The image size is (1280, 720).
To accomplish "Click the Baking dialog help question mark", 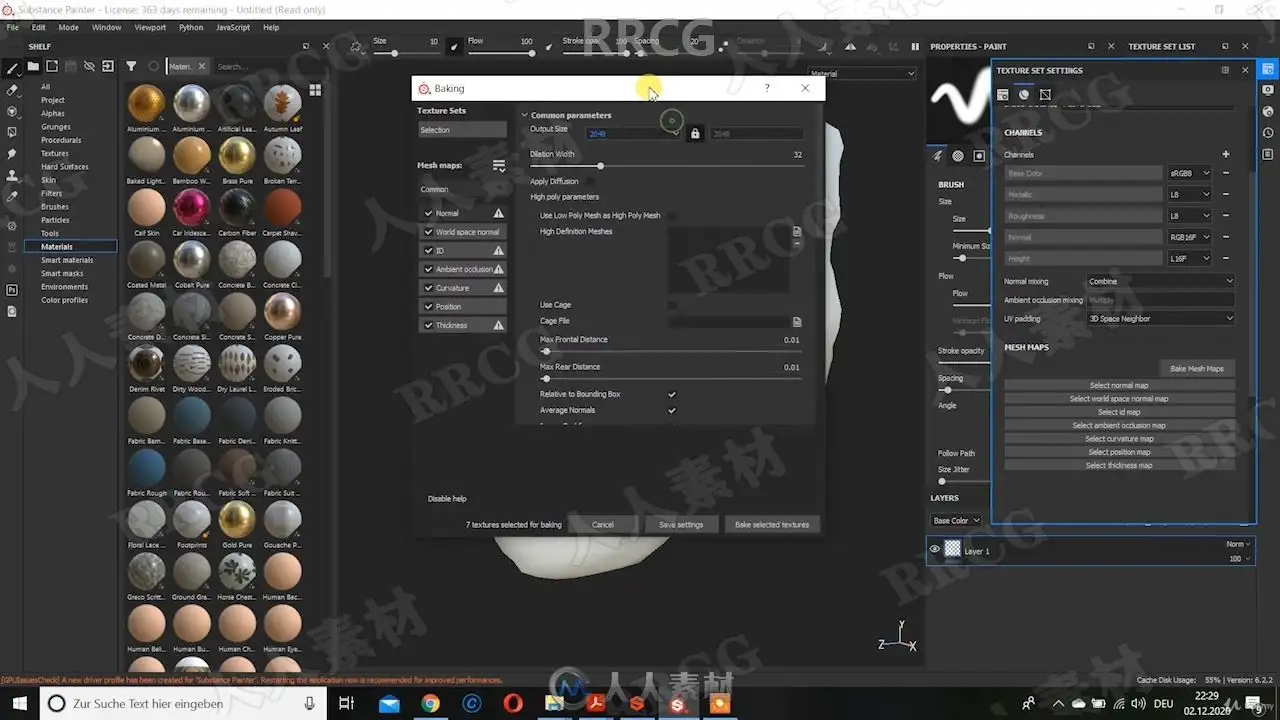I will (767, 88).
